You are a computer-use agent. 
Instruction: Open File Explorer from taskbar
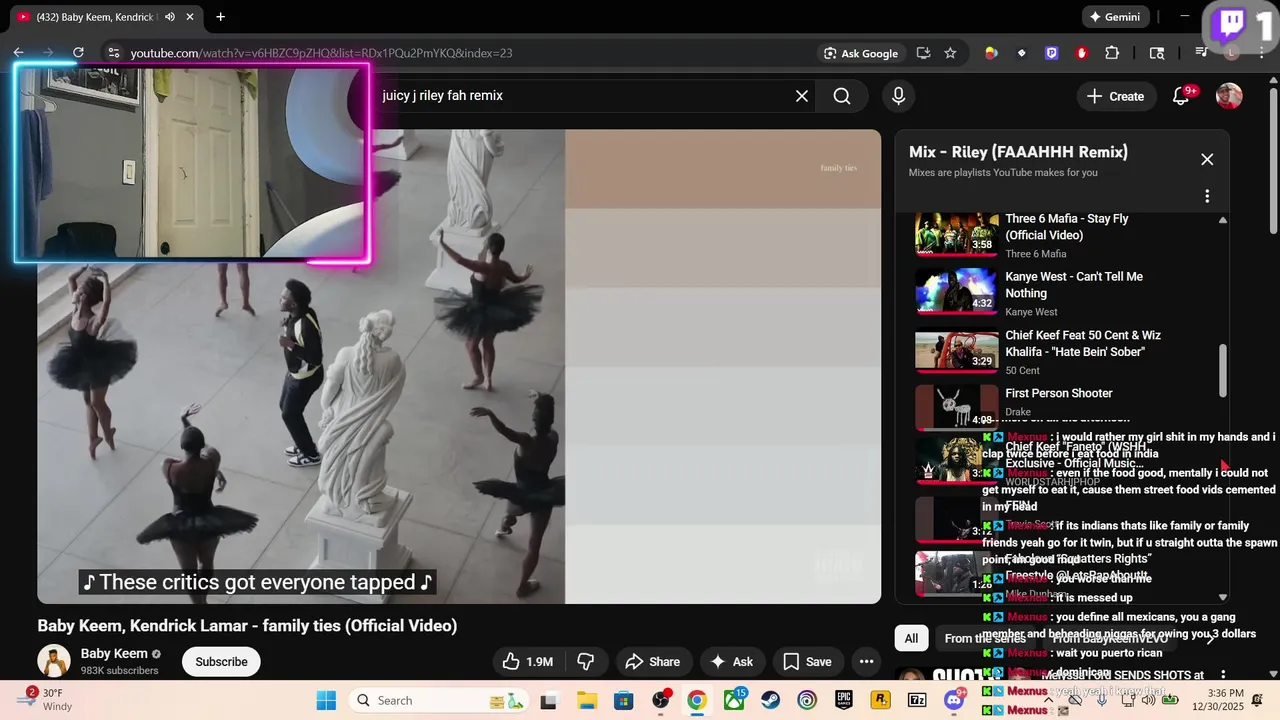586,700
